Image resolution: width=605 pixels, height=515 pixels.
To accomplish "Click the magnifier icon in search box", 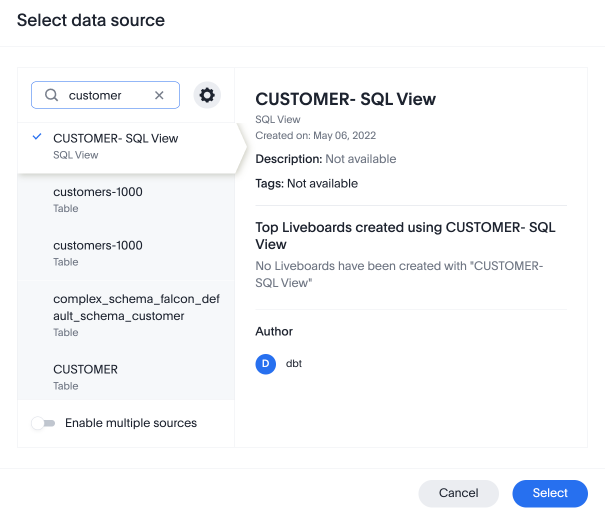I will coord(50,95).
